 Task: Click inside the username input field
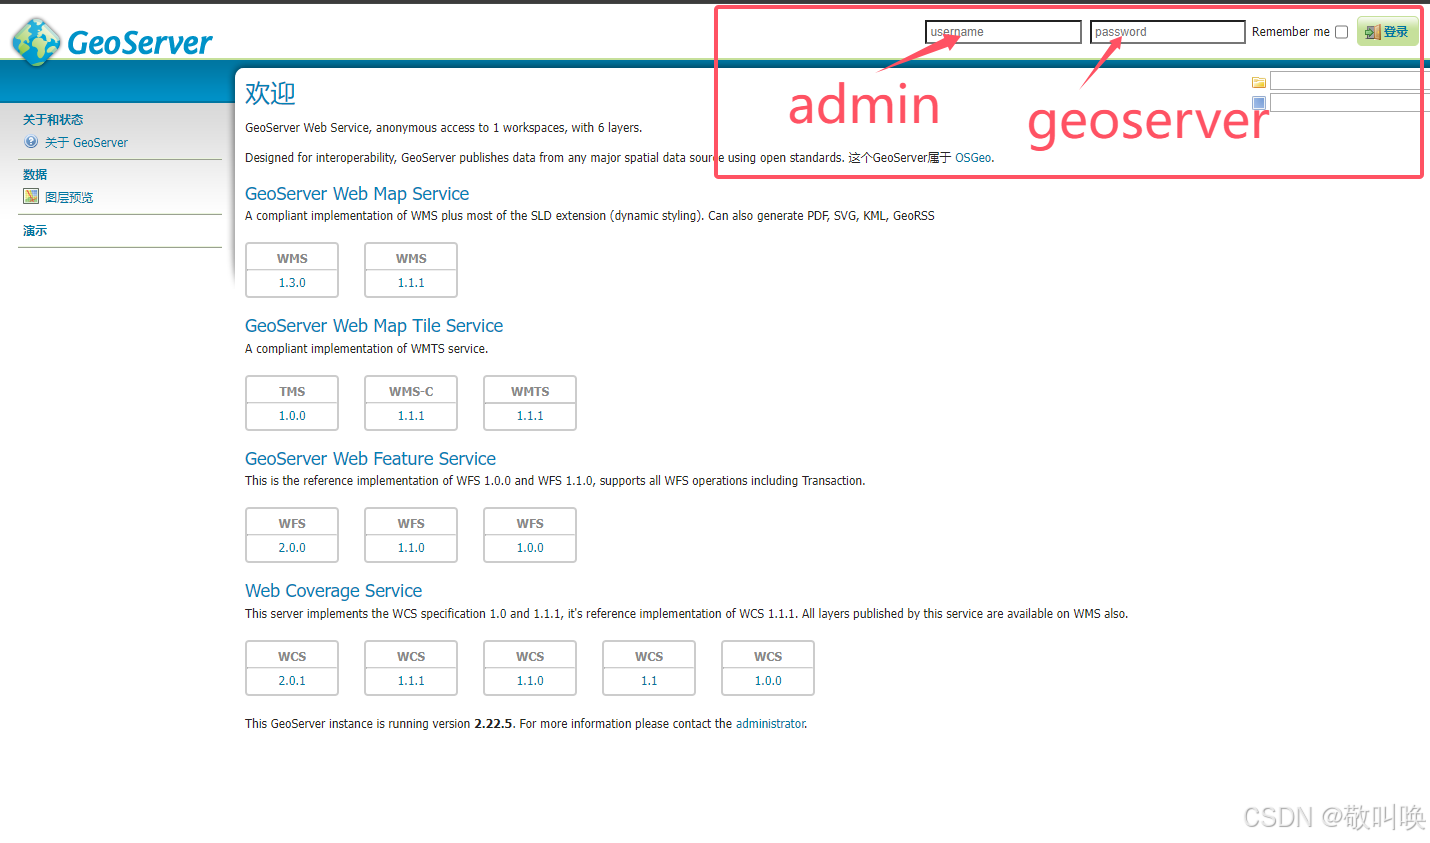(x=1002, y=31)
